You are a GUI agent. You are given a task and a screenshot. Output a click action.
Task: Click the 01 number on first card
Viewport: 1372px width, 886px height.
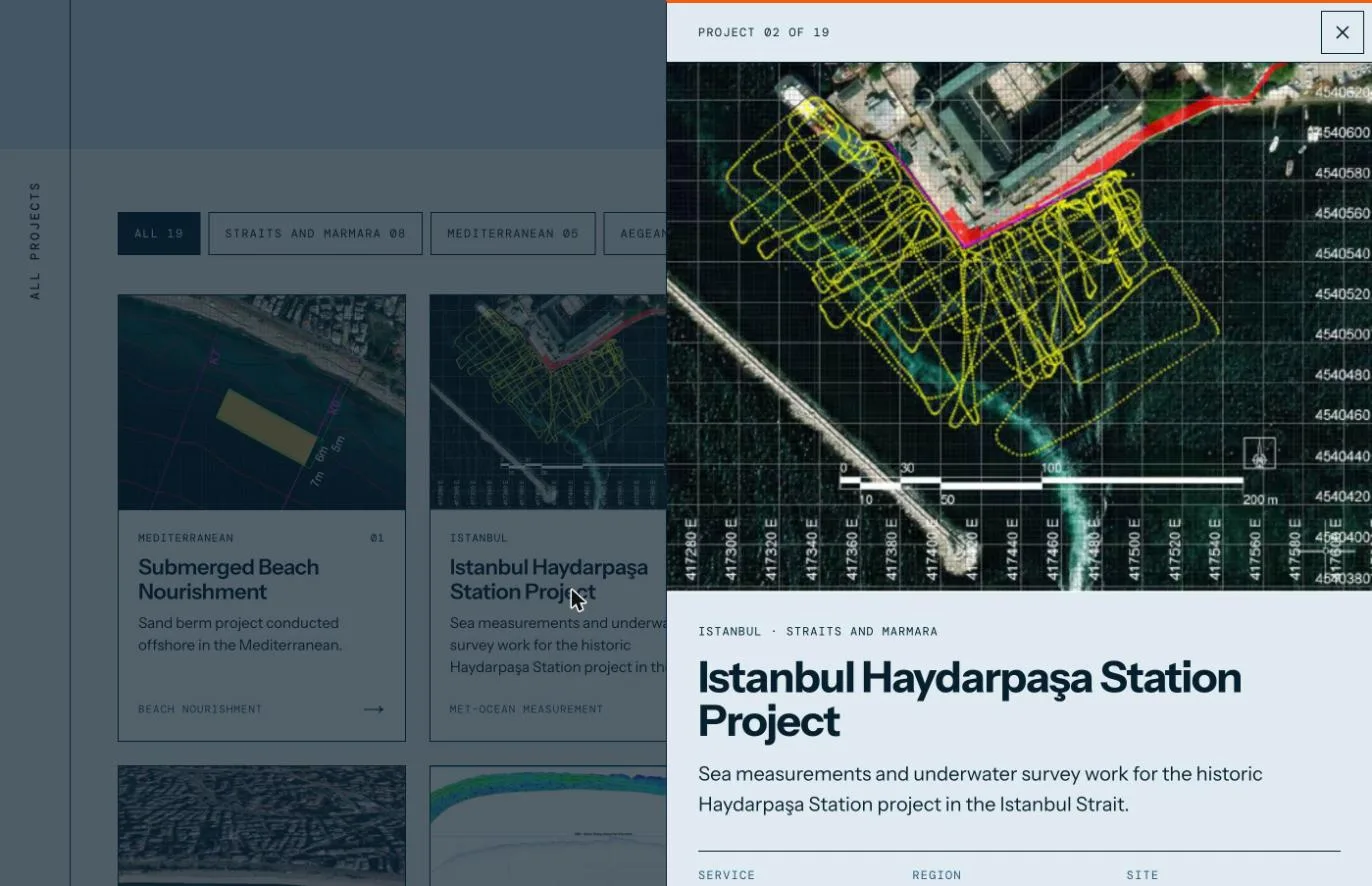pos(377,538)
